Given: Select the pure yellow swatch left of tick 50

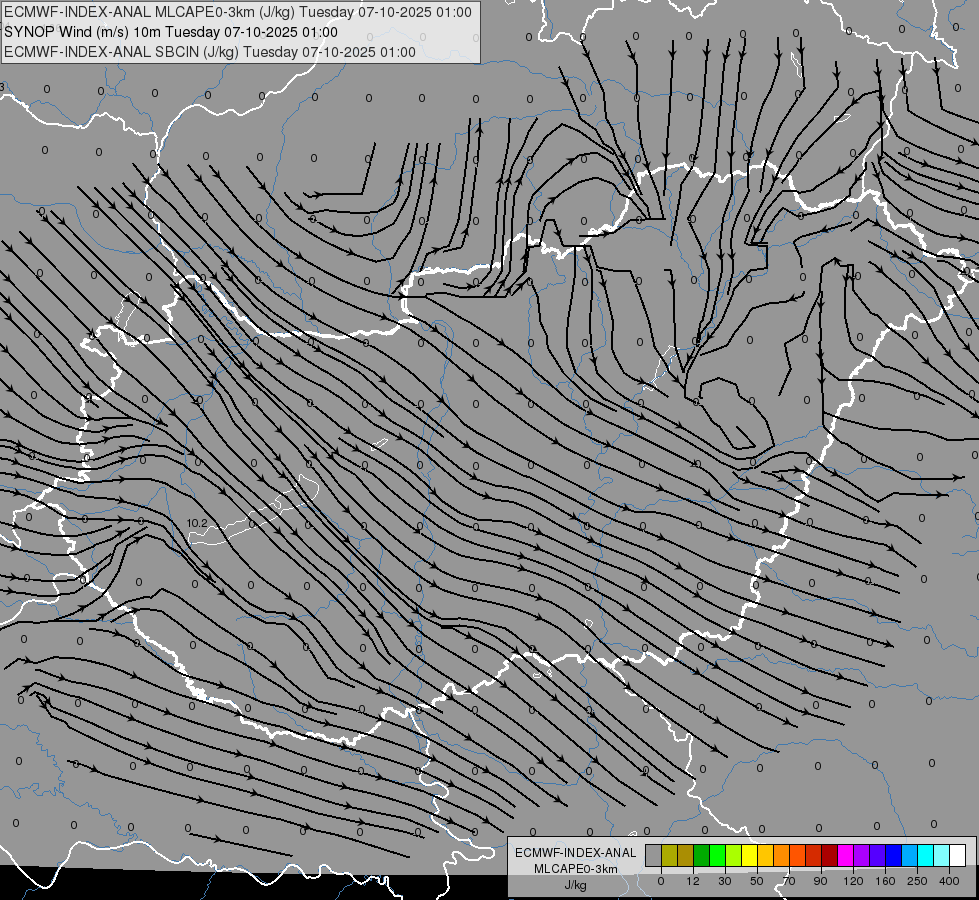Looking at the screenshot, I should [749, 855].
